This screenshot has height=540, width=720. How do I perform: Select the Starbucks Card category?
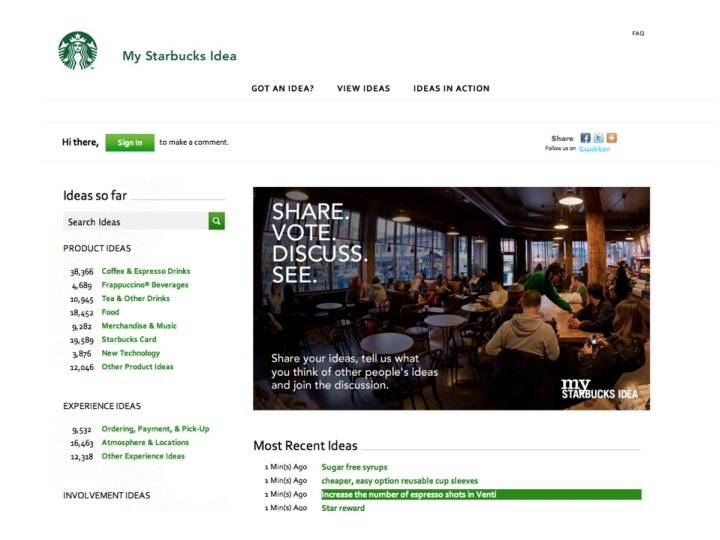tap(129, 339)
